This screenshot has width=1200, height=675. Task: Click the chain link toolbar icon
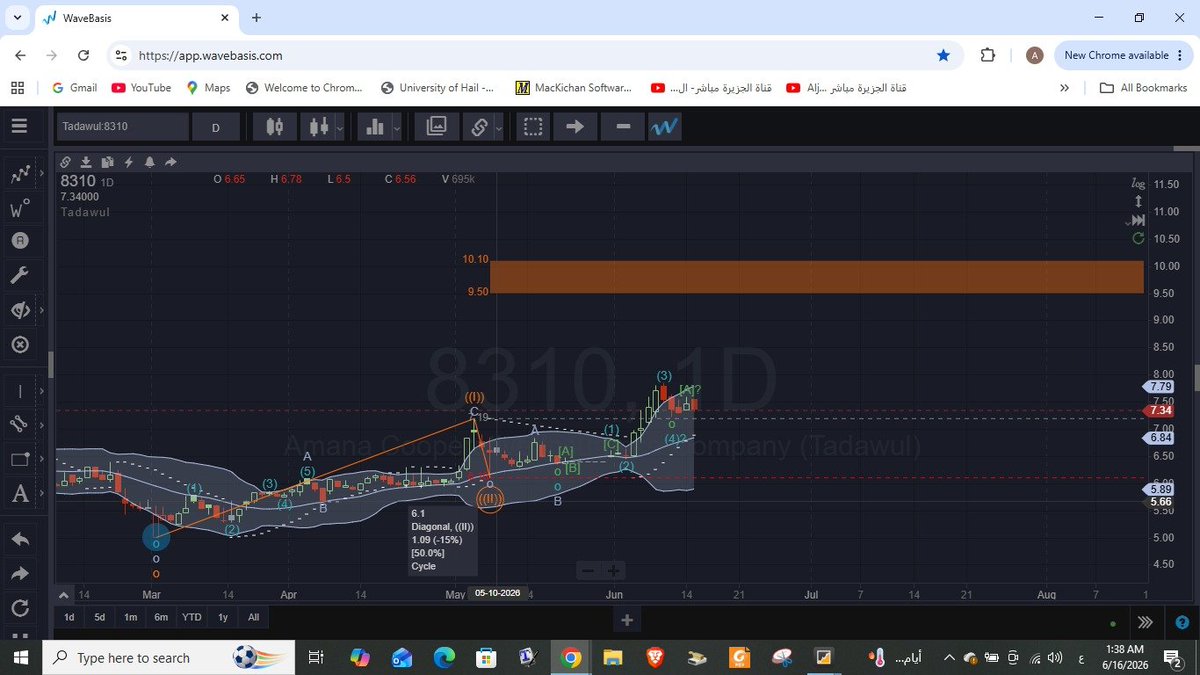click(x=478, y=127)
